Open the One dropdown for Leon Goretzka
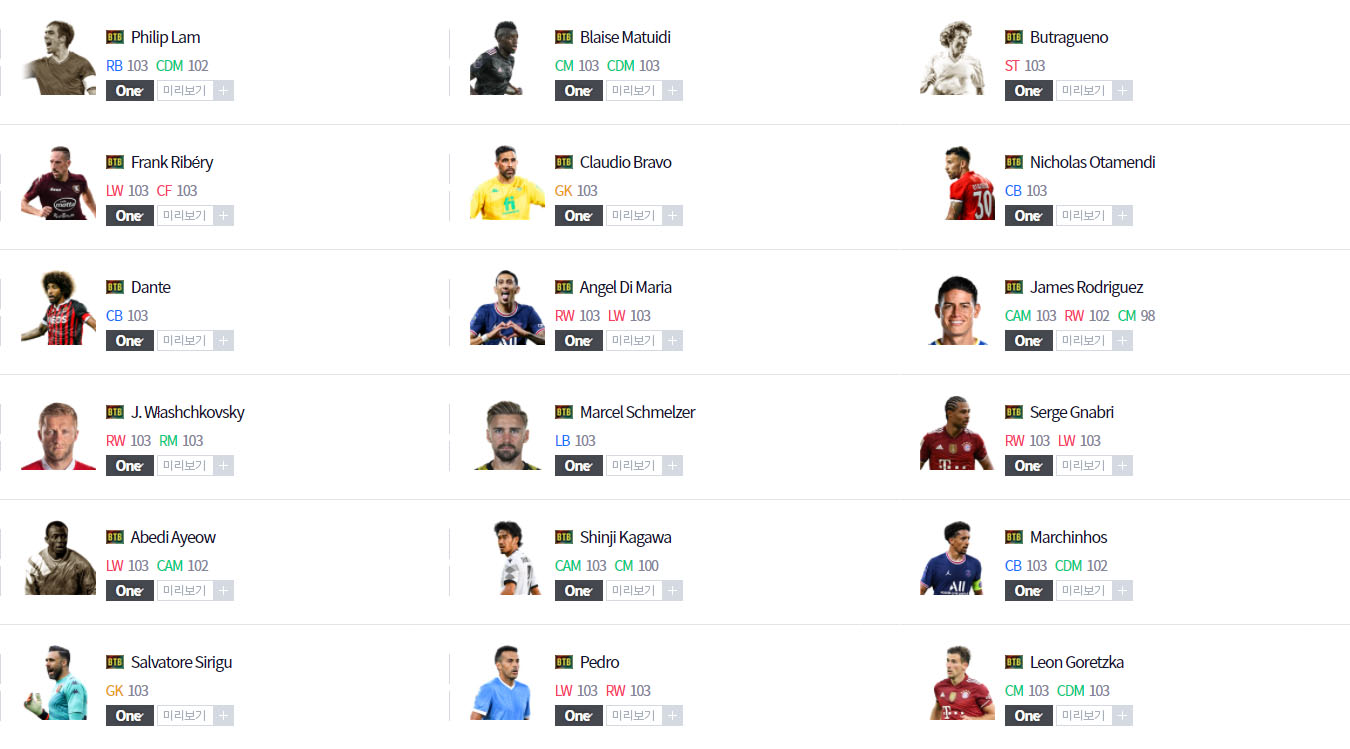 (1029, 716)
